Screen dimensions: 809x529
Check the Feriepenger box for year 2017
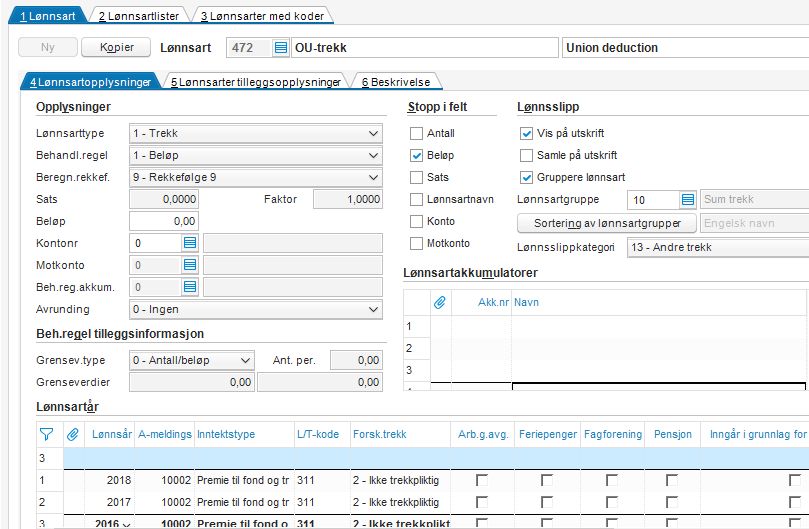click(x=547, y=502)
